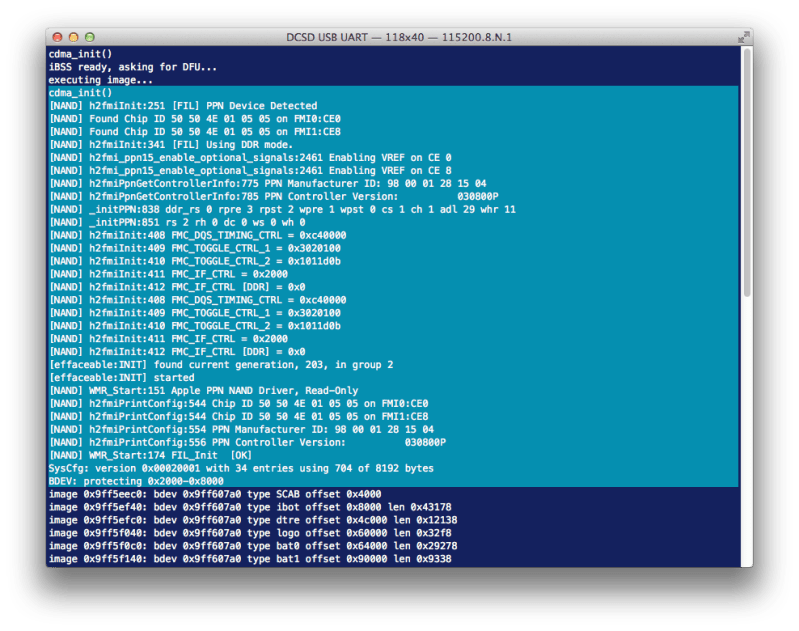
Task: Click the first unhighlighted 'cdma_init()' line
Action: (x=80, y=54)
